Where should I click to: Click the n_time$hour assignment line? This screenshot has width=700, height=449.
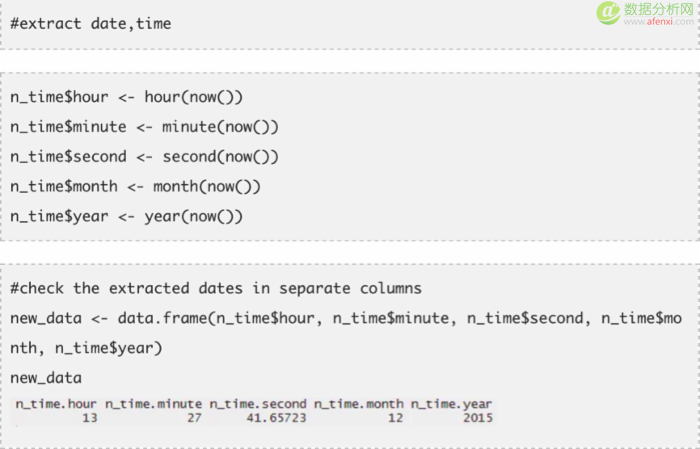point(126,97)
